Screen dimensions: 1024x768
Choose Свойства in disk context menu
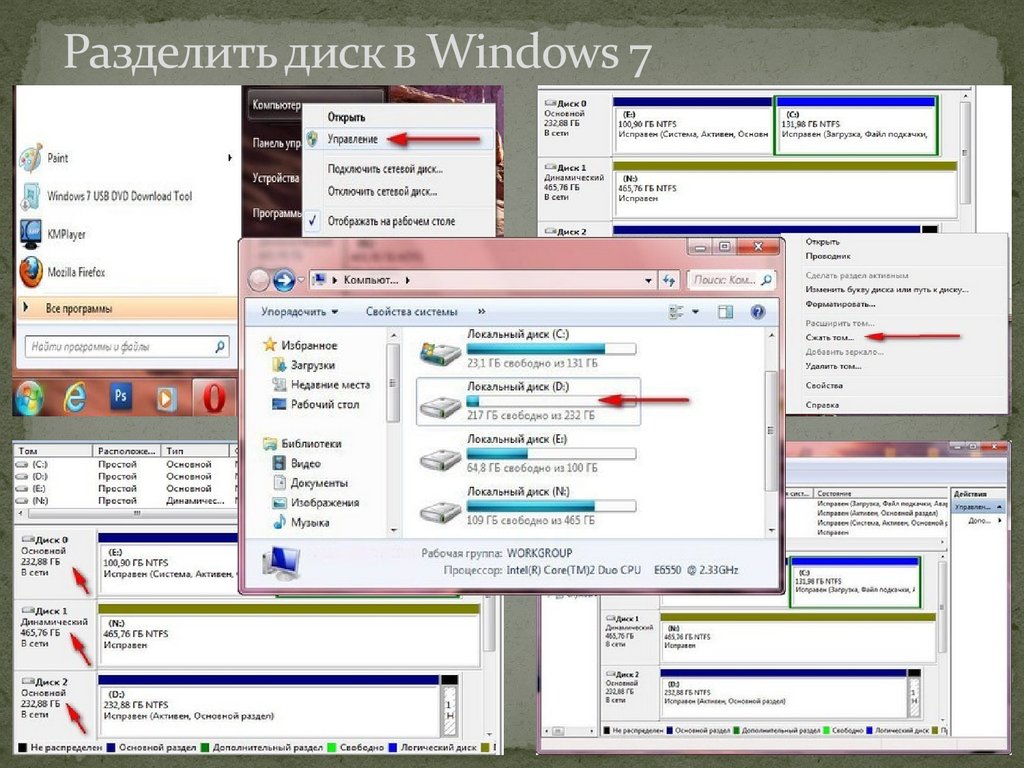coord(824,385)
